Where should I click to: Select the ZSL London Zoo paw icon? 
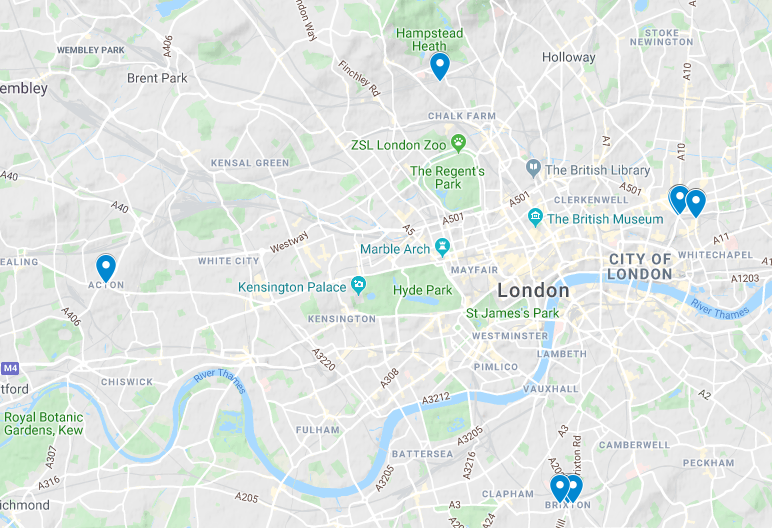tap(458, 143)
